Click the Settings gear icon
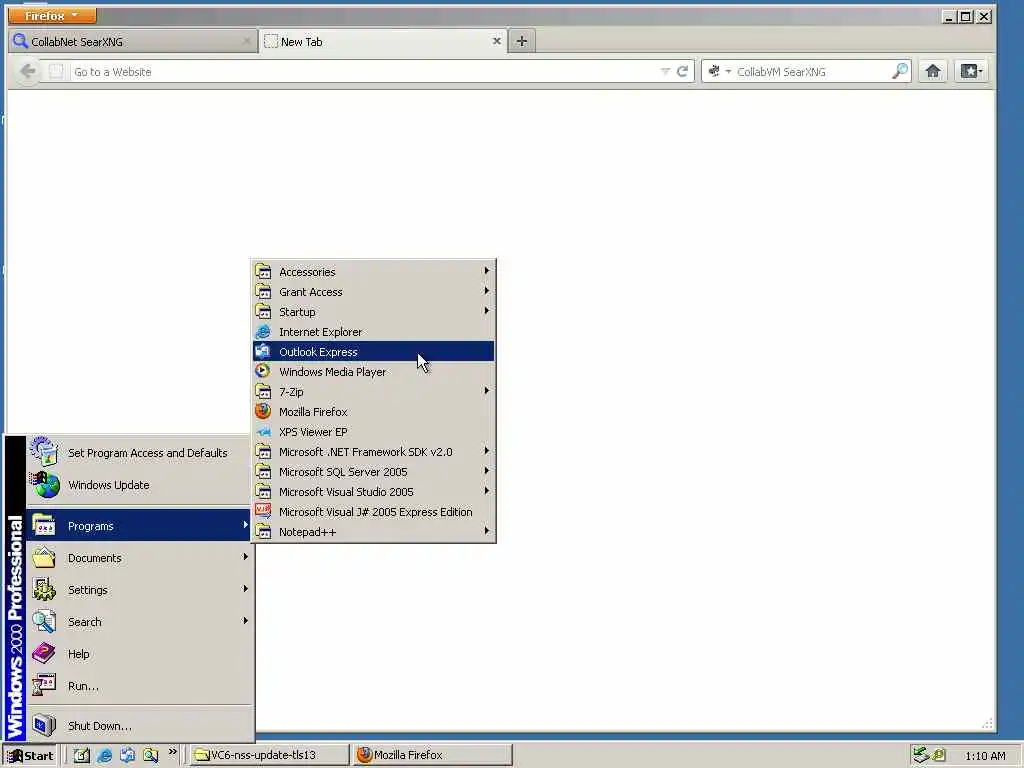 coord(44,590)
